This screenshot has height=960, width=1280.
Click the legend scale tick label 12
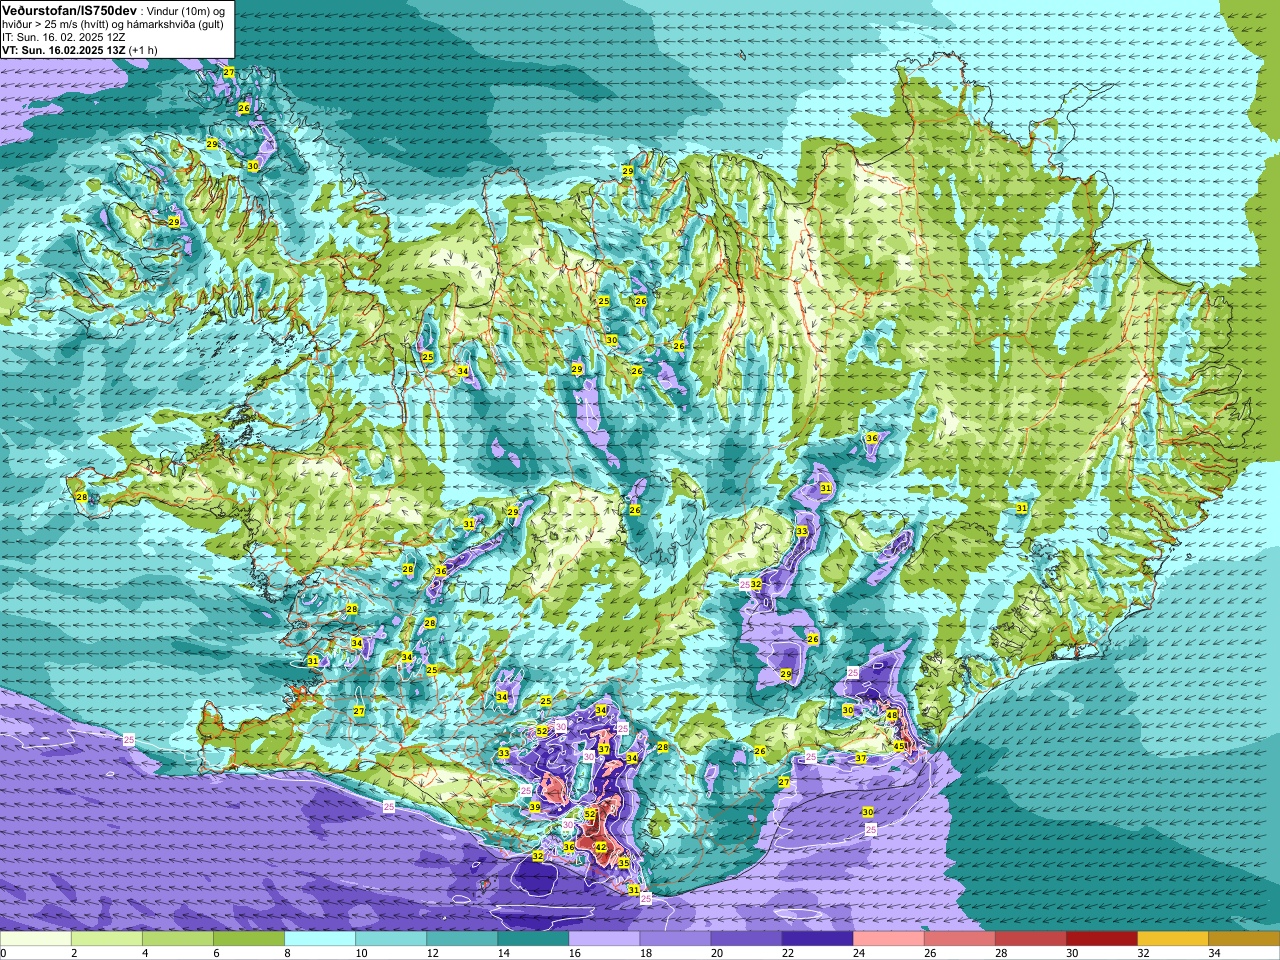pyautogui.click(x=433, y=953)
